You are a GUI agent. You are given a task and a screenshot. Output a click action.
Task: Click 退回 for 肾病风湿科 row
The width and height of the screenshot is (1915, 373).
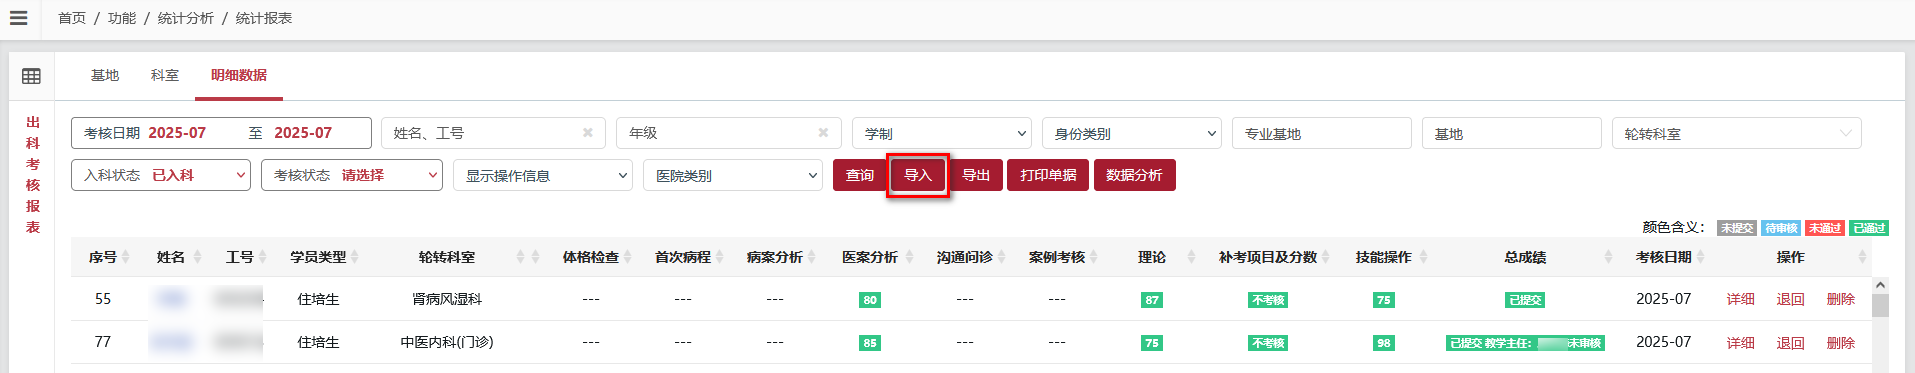pyautogui.click(x=1790, y=299)
